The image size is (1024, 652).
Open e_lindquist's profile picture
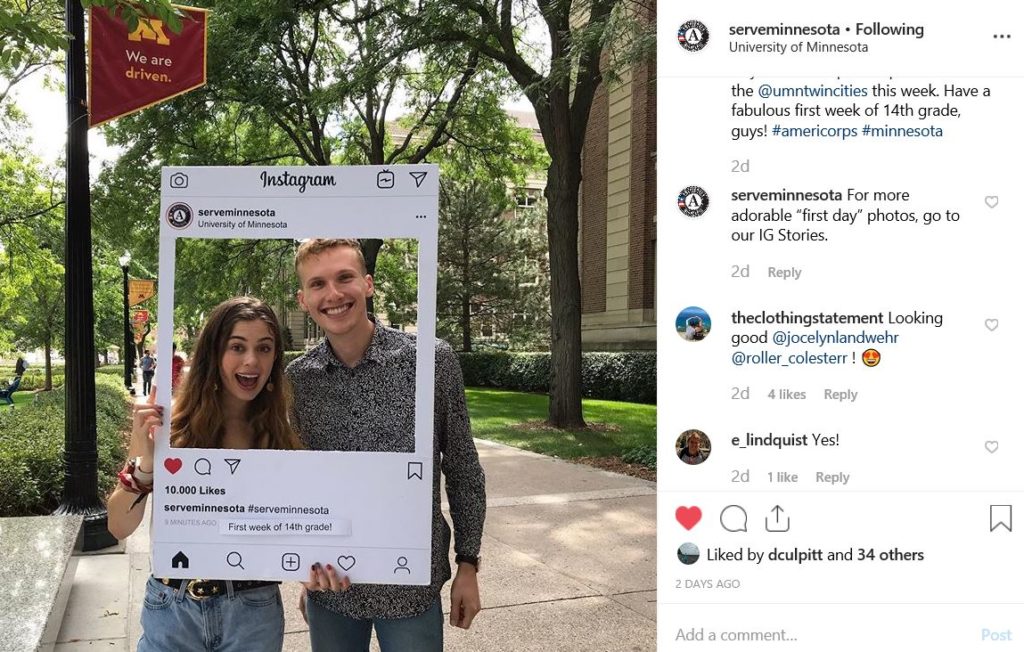pyautogui.click(x=694, y=447)
